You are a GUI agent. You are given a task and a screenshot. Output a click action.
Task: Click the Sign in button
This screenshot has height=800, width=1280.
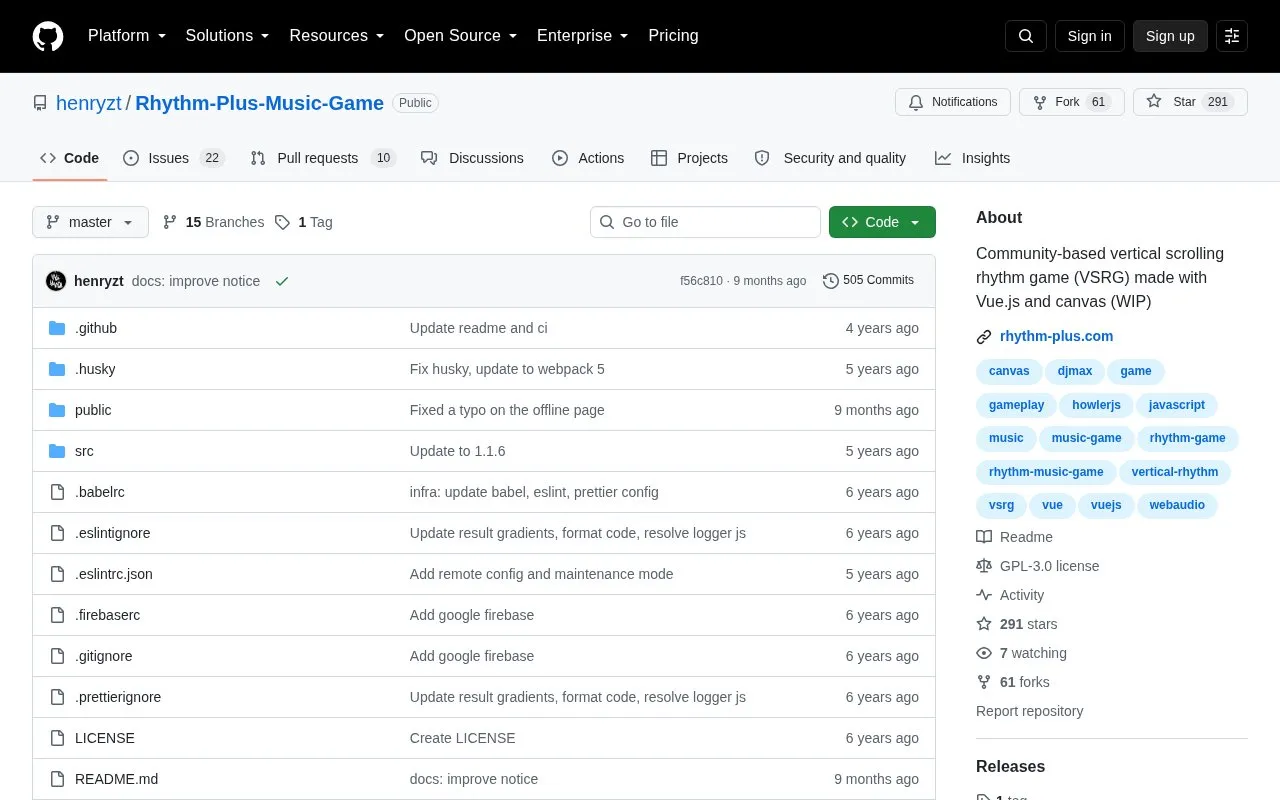(x=1089, y=36)
